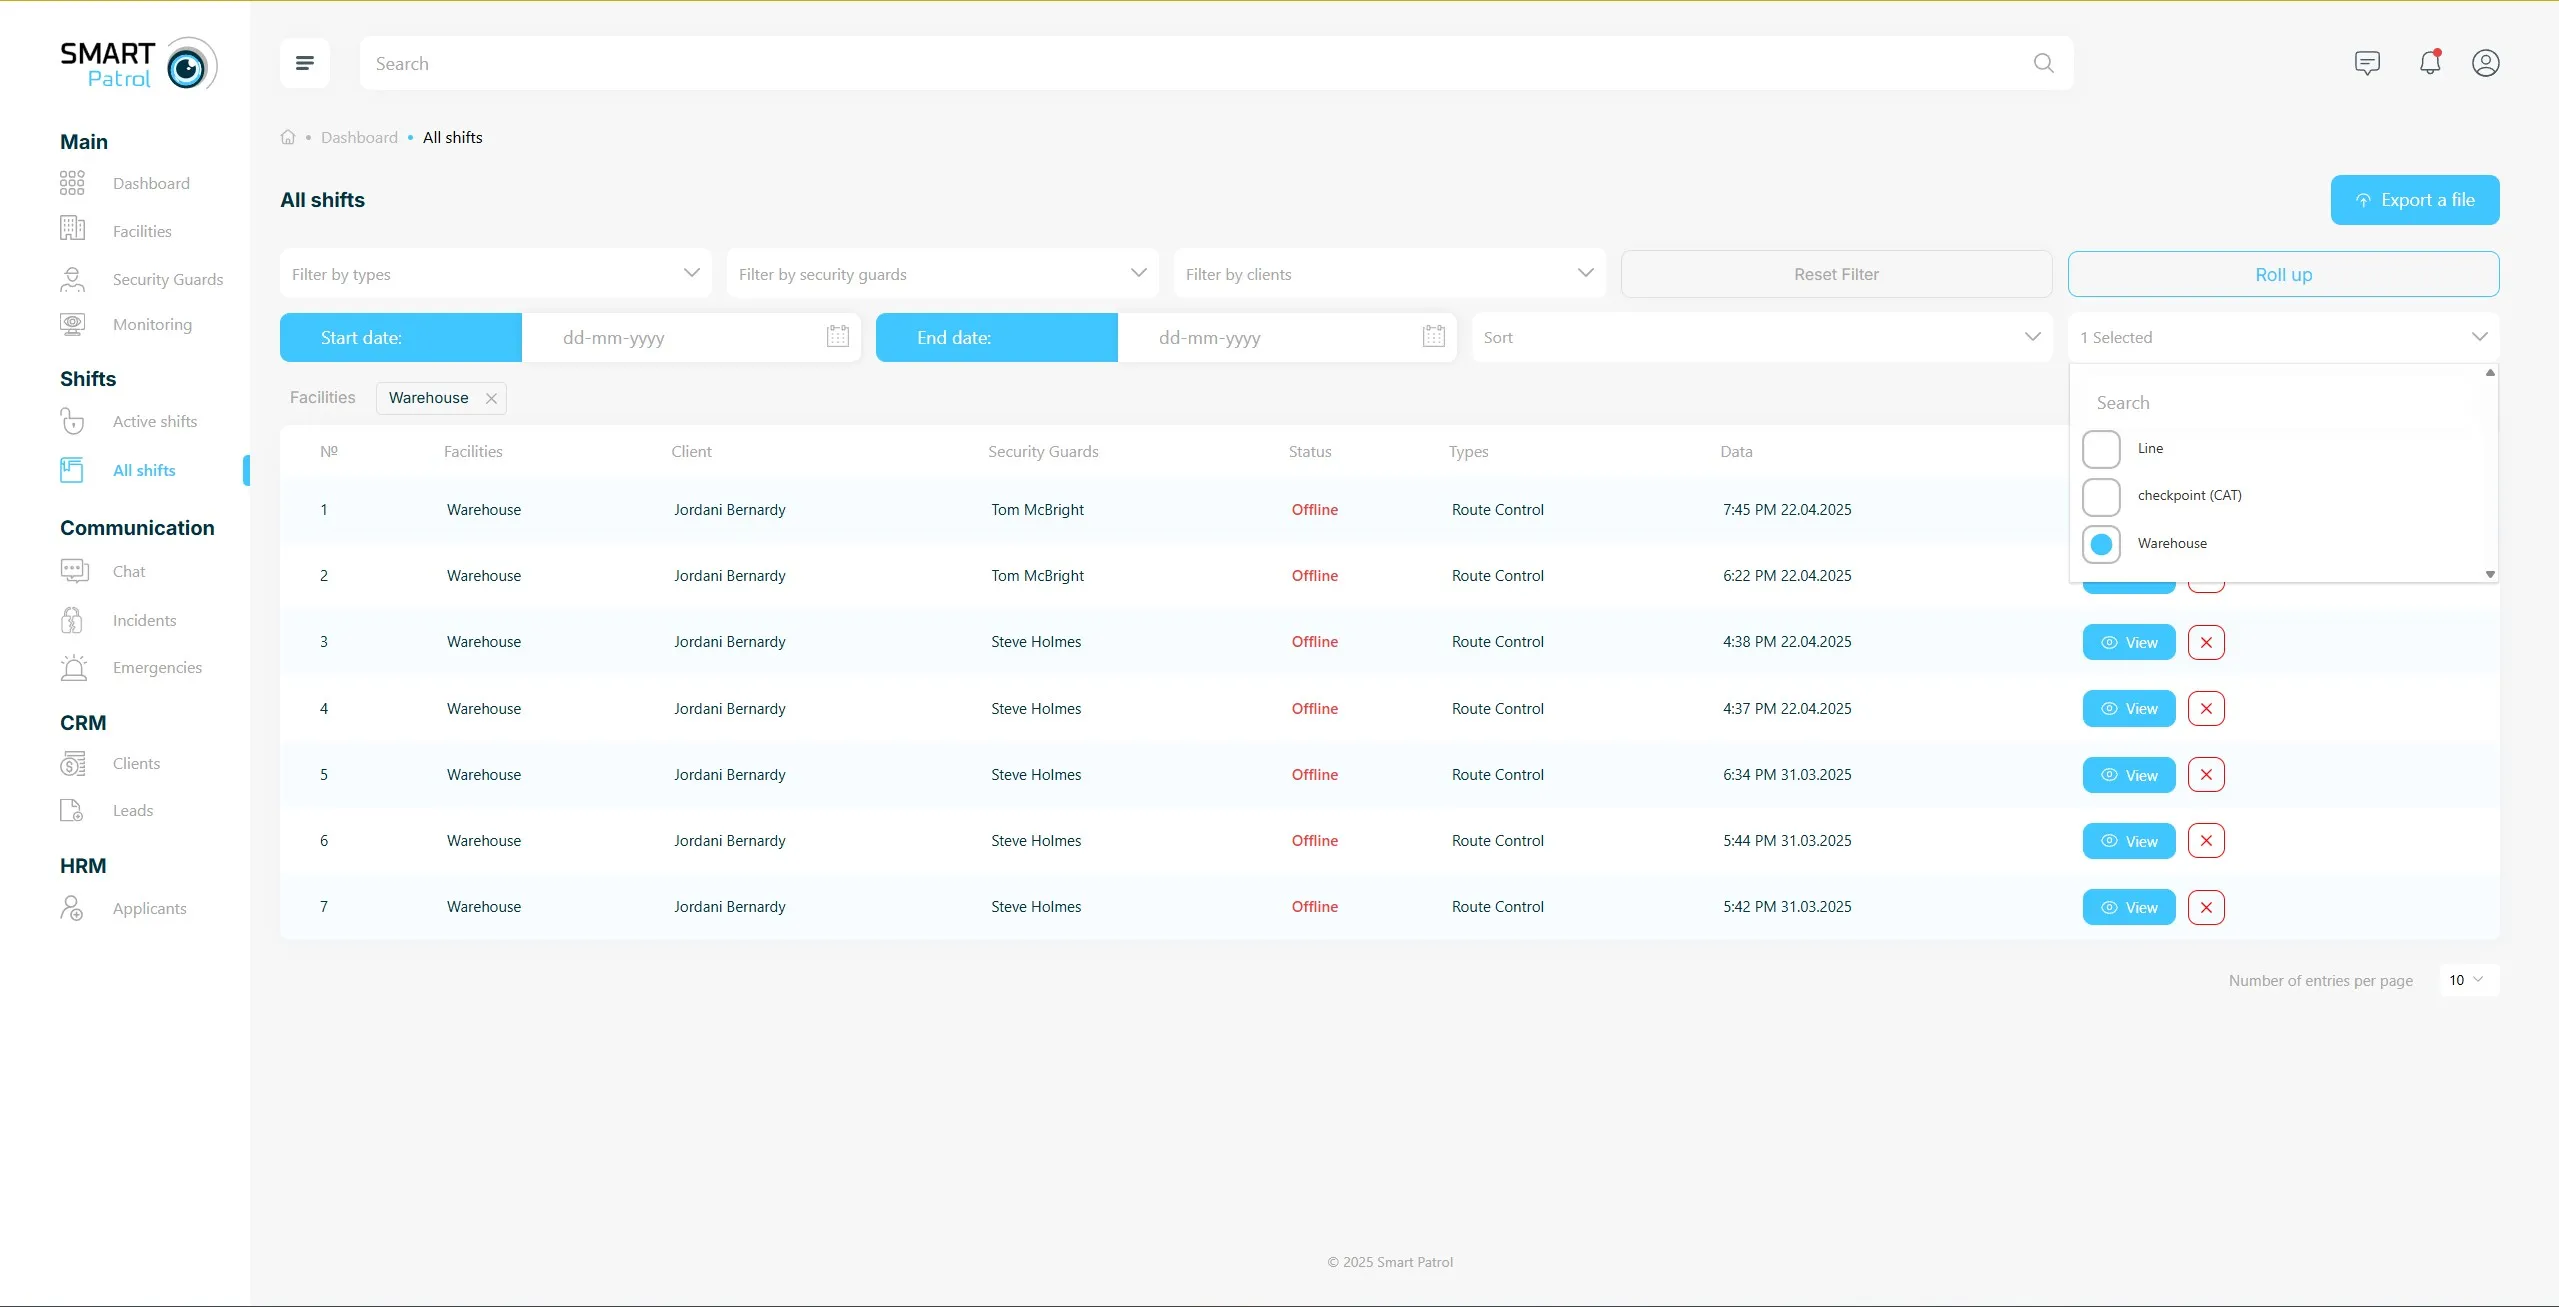Click the search magnifier icon

coord(2043,63)
